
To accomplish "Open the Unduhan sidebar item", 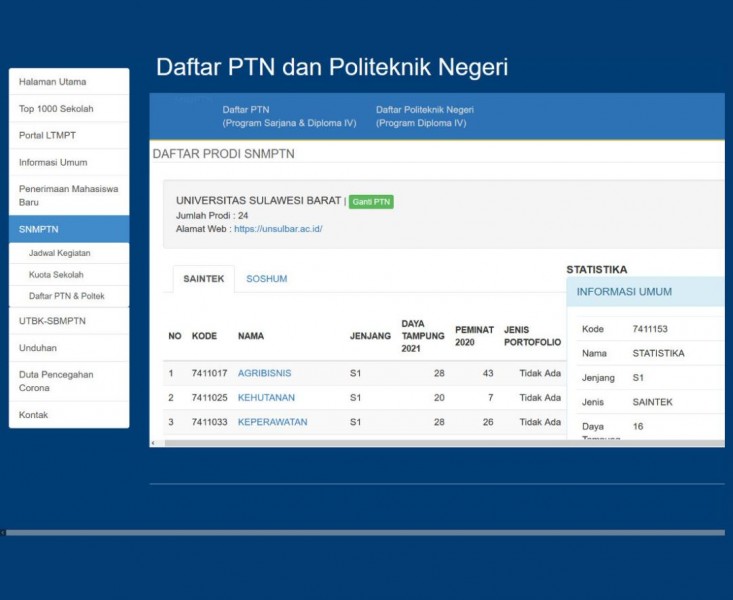I will (x=38, y=348).
